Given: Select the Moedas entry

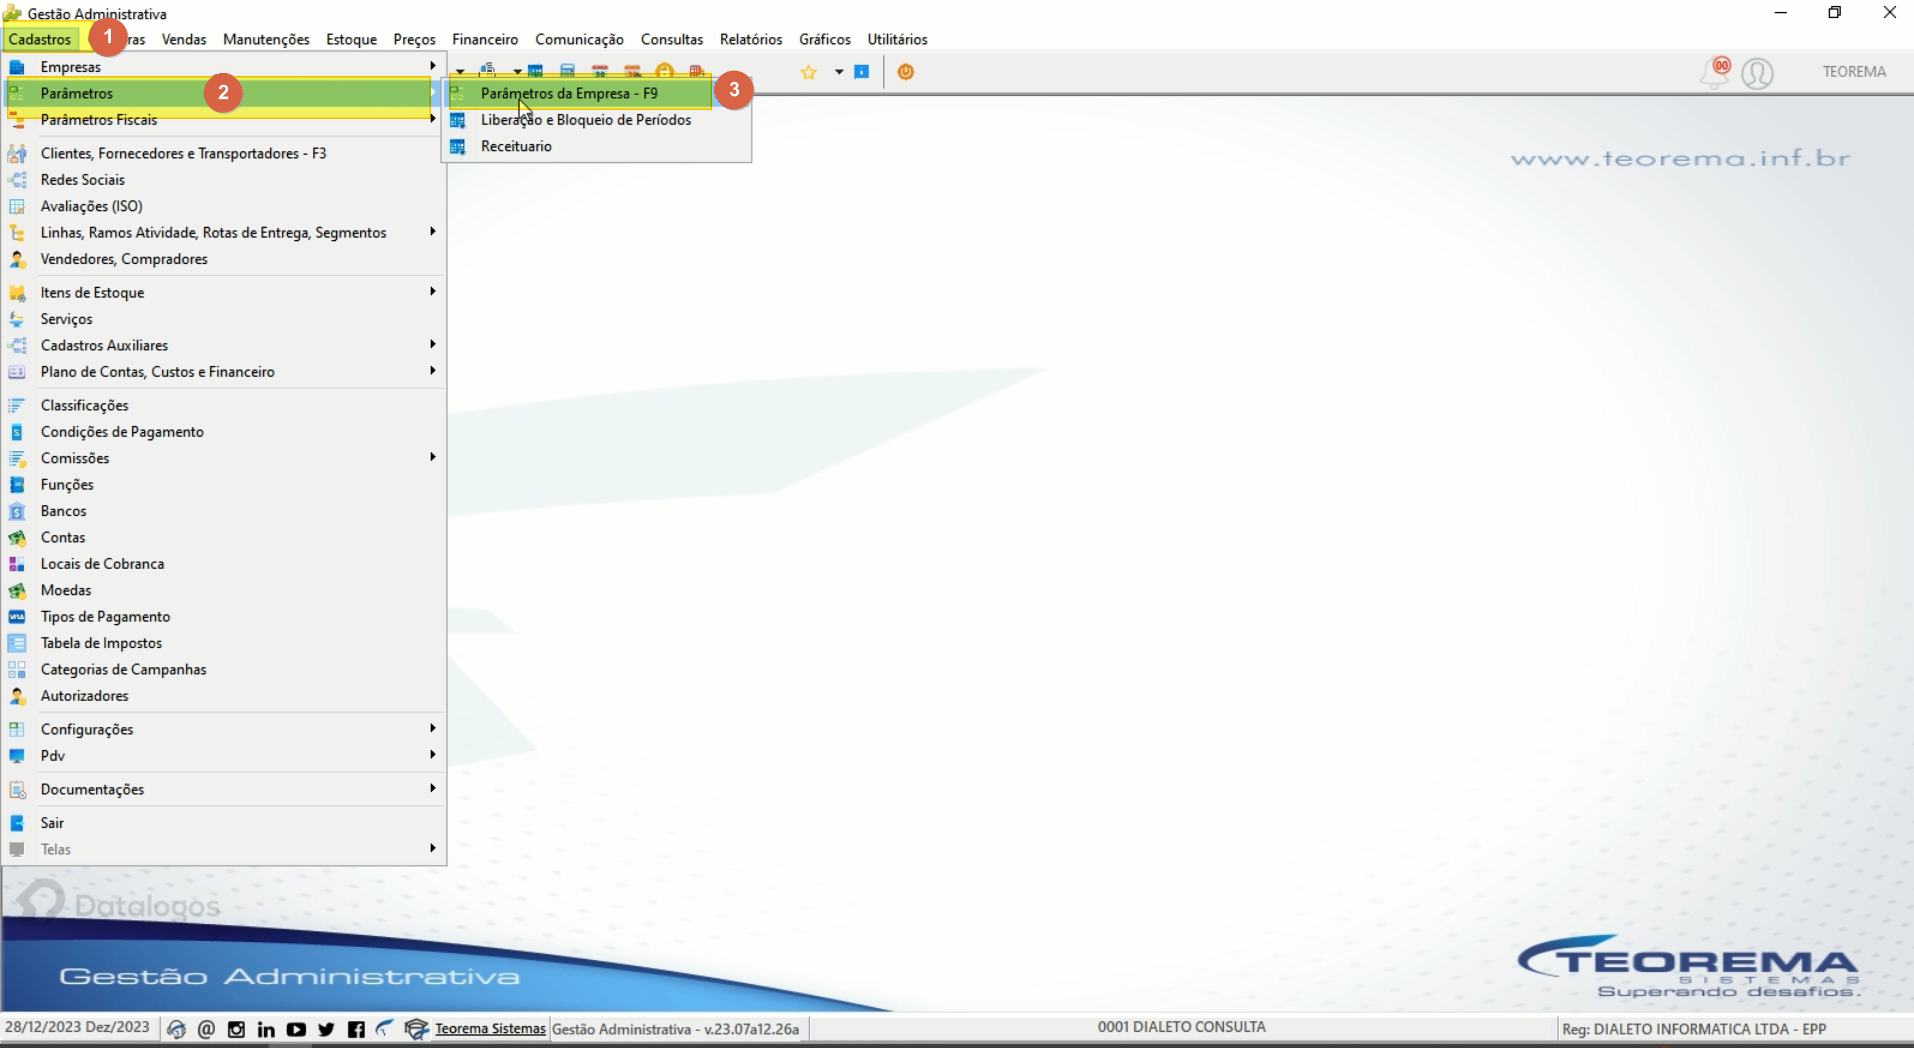Looking at the screenshot, I should pyautogui.click(x=224, y=590).
